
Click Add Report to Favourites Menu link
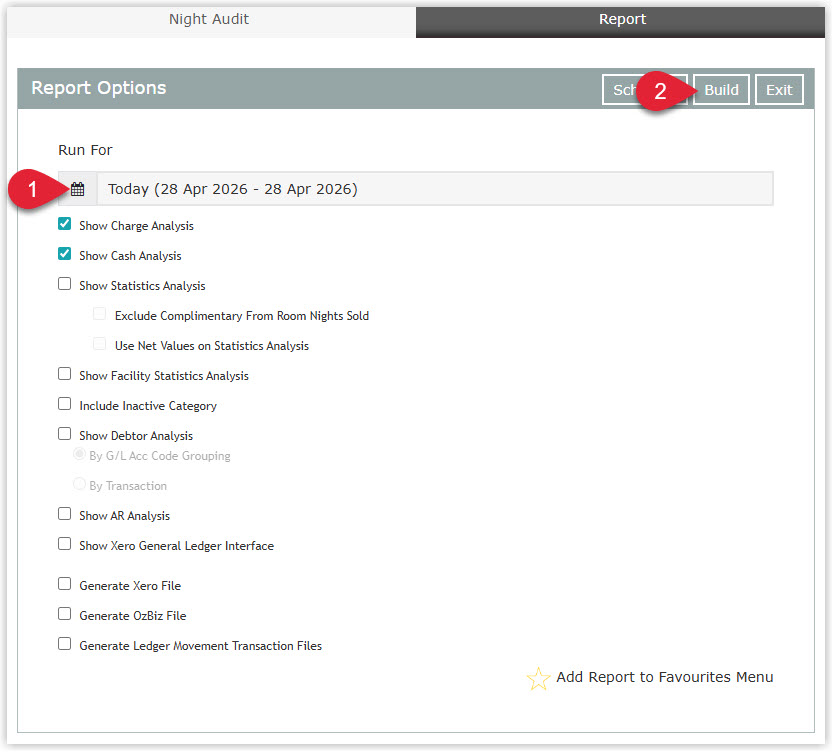pyautogui.click(x=665, y=678)
